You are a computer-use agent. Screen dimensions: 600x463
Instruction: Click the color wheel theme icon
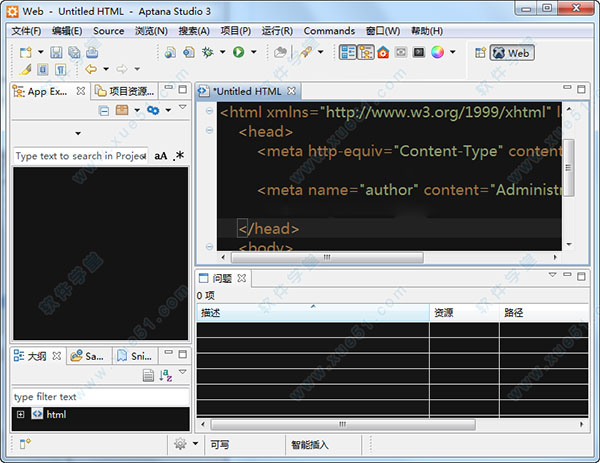pyautogui.click(x=437, y=52)
